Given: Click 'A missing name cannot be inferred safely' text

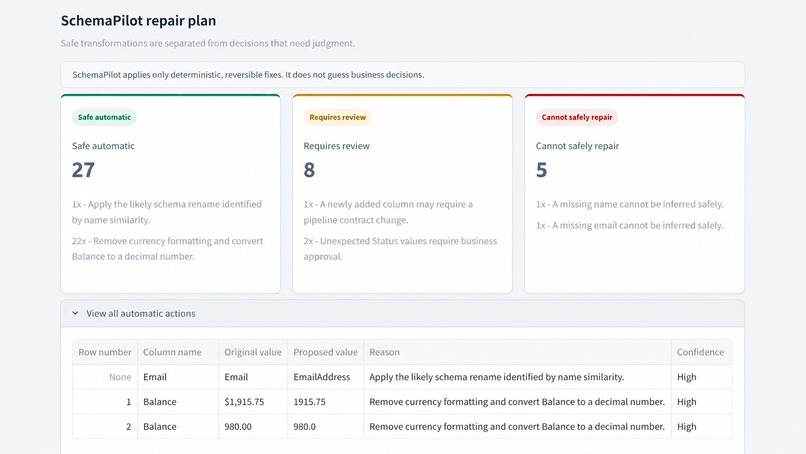Looking at the screenshot, I should tap(629, 204).
